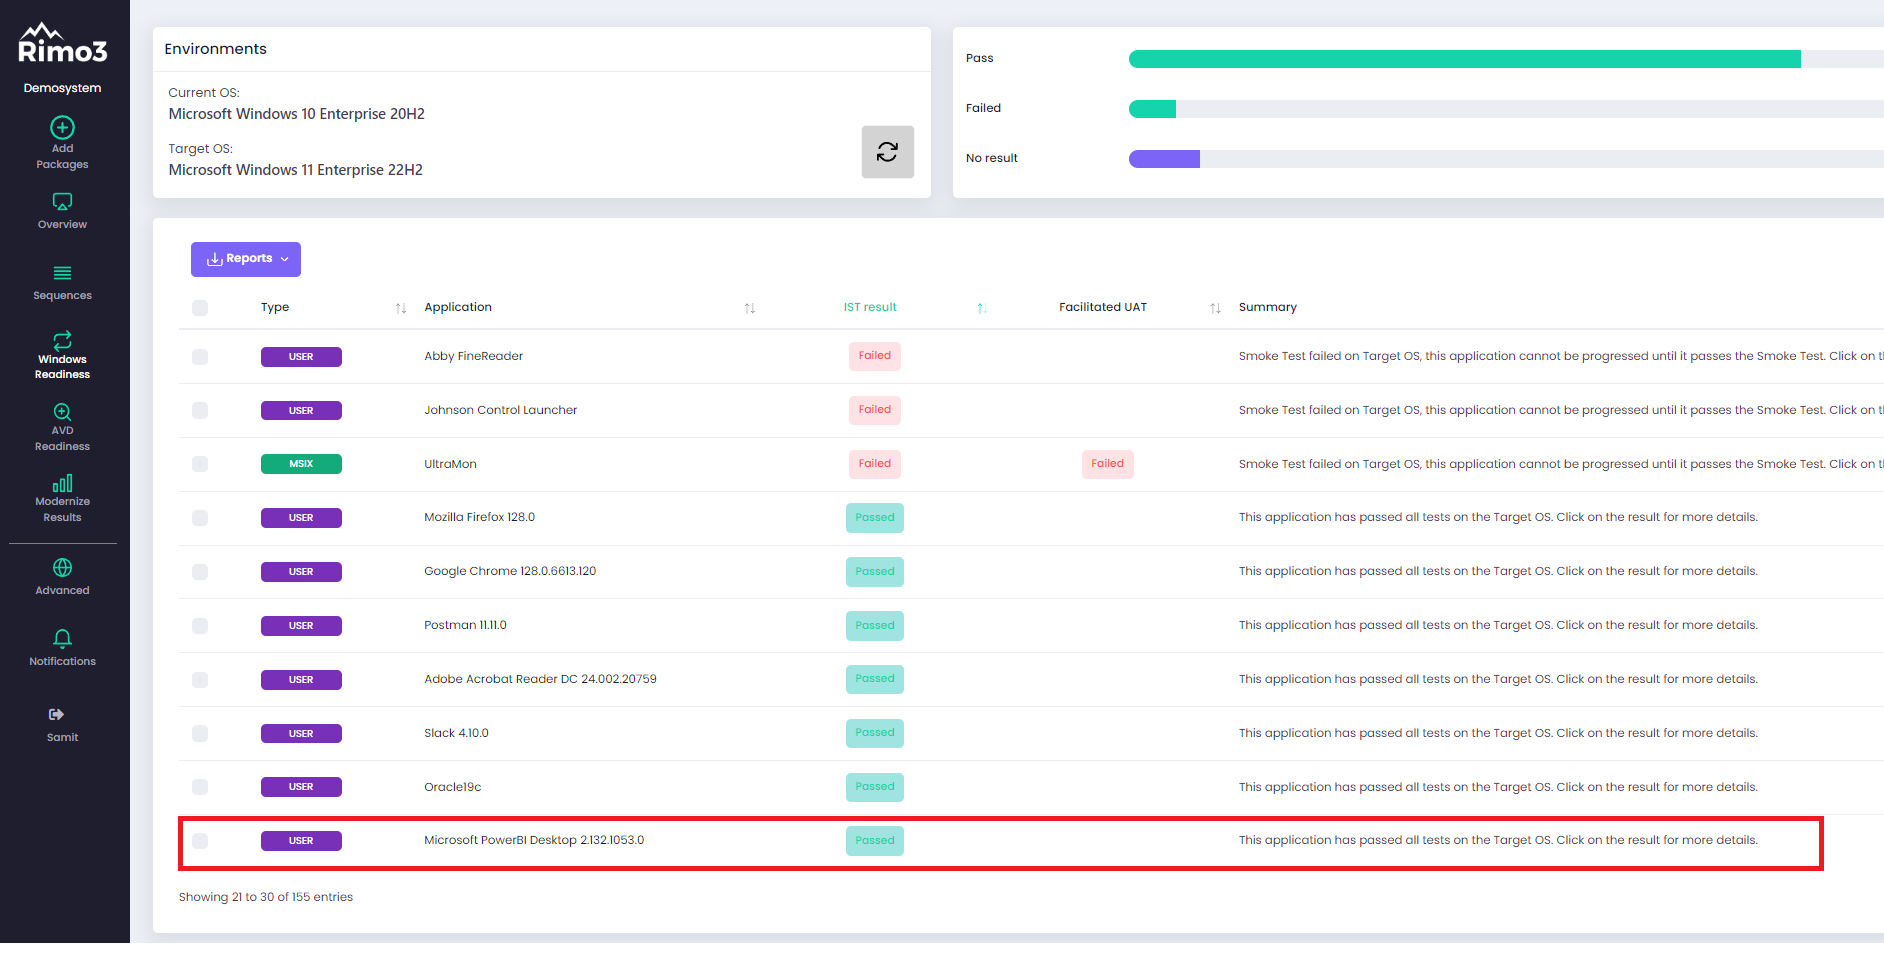Click the green Pass progress bar
This screenshot has height=967, width=1884.
pos(1464,59)
